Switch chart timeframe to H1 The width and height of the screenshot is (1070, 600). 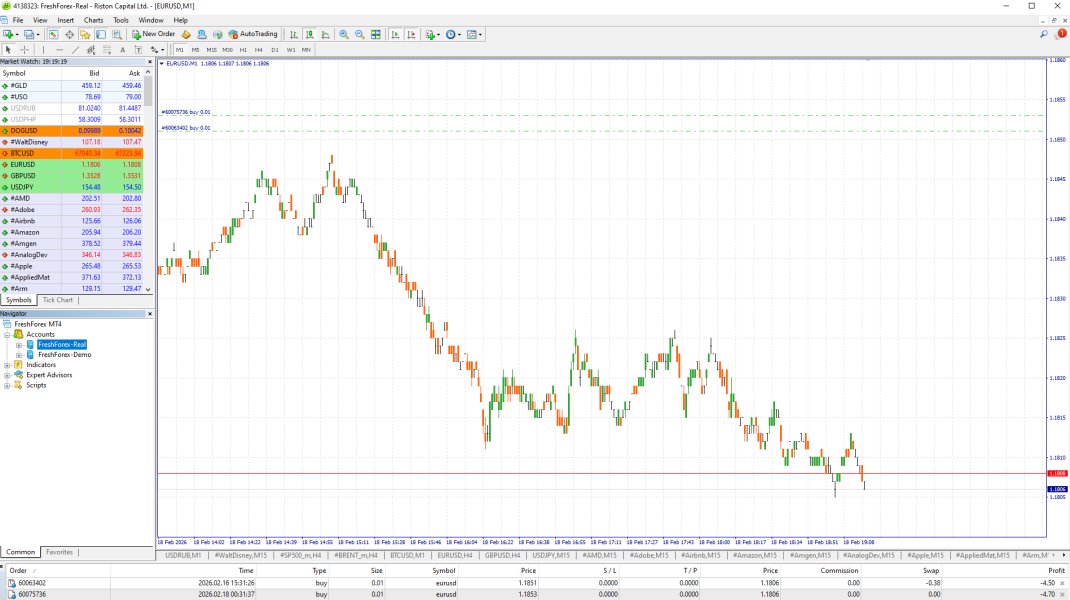(243, 49)
